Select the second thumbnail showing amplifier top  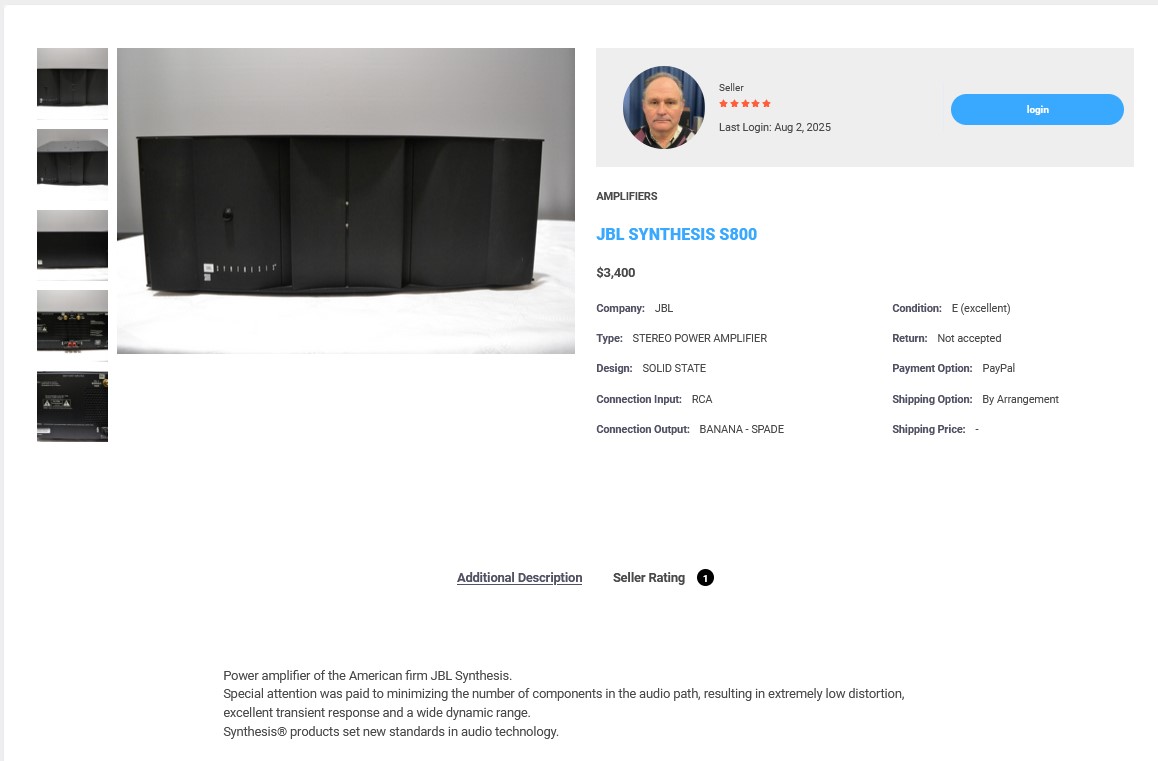[72, 165]
